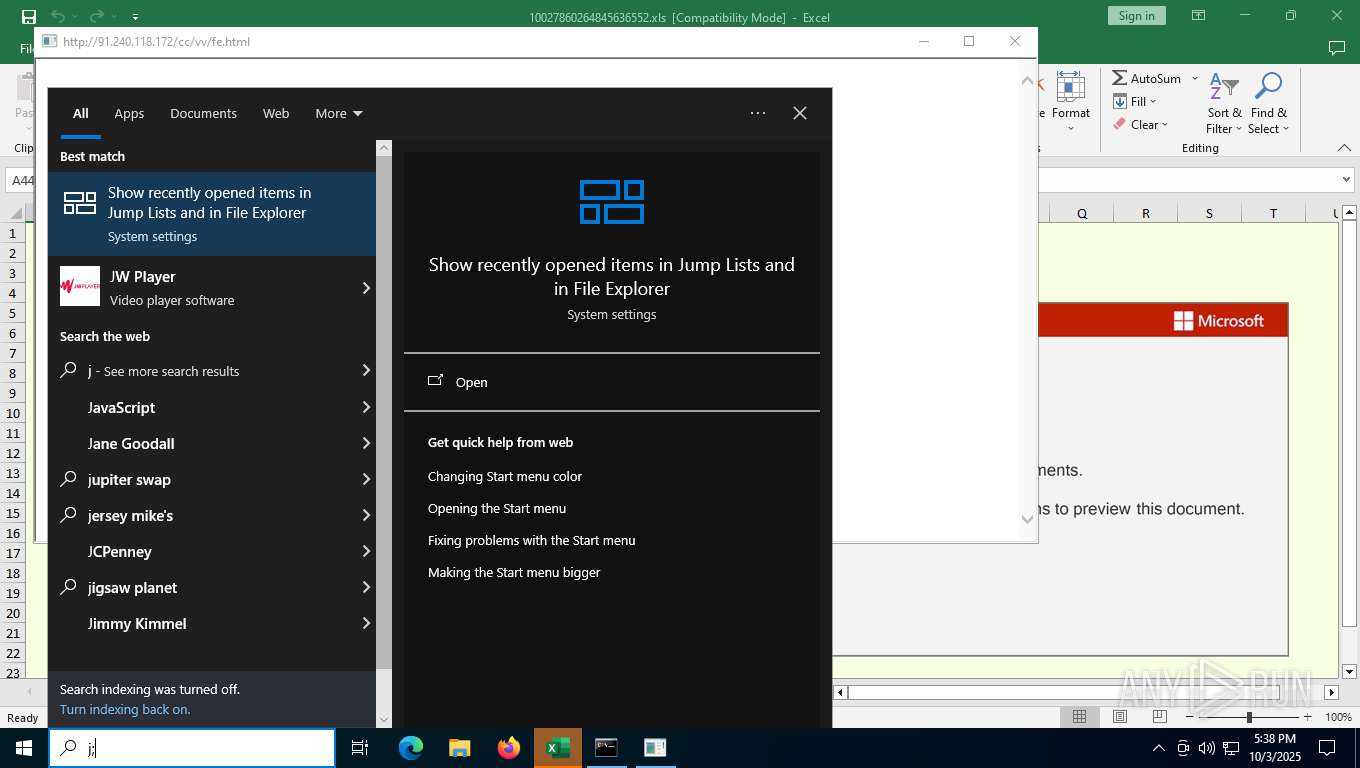Open search options ellipsis menu
1360x768 pixels.
(758, 113)
